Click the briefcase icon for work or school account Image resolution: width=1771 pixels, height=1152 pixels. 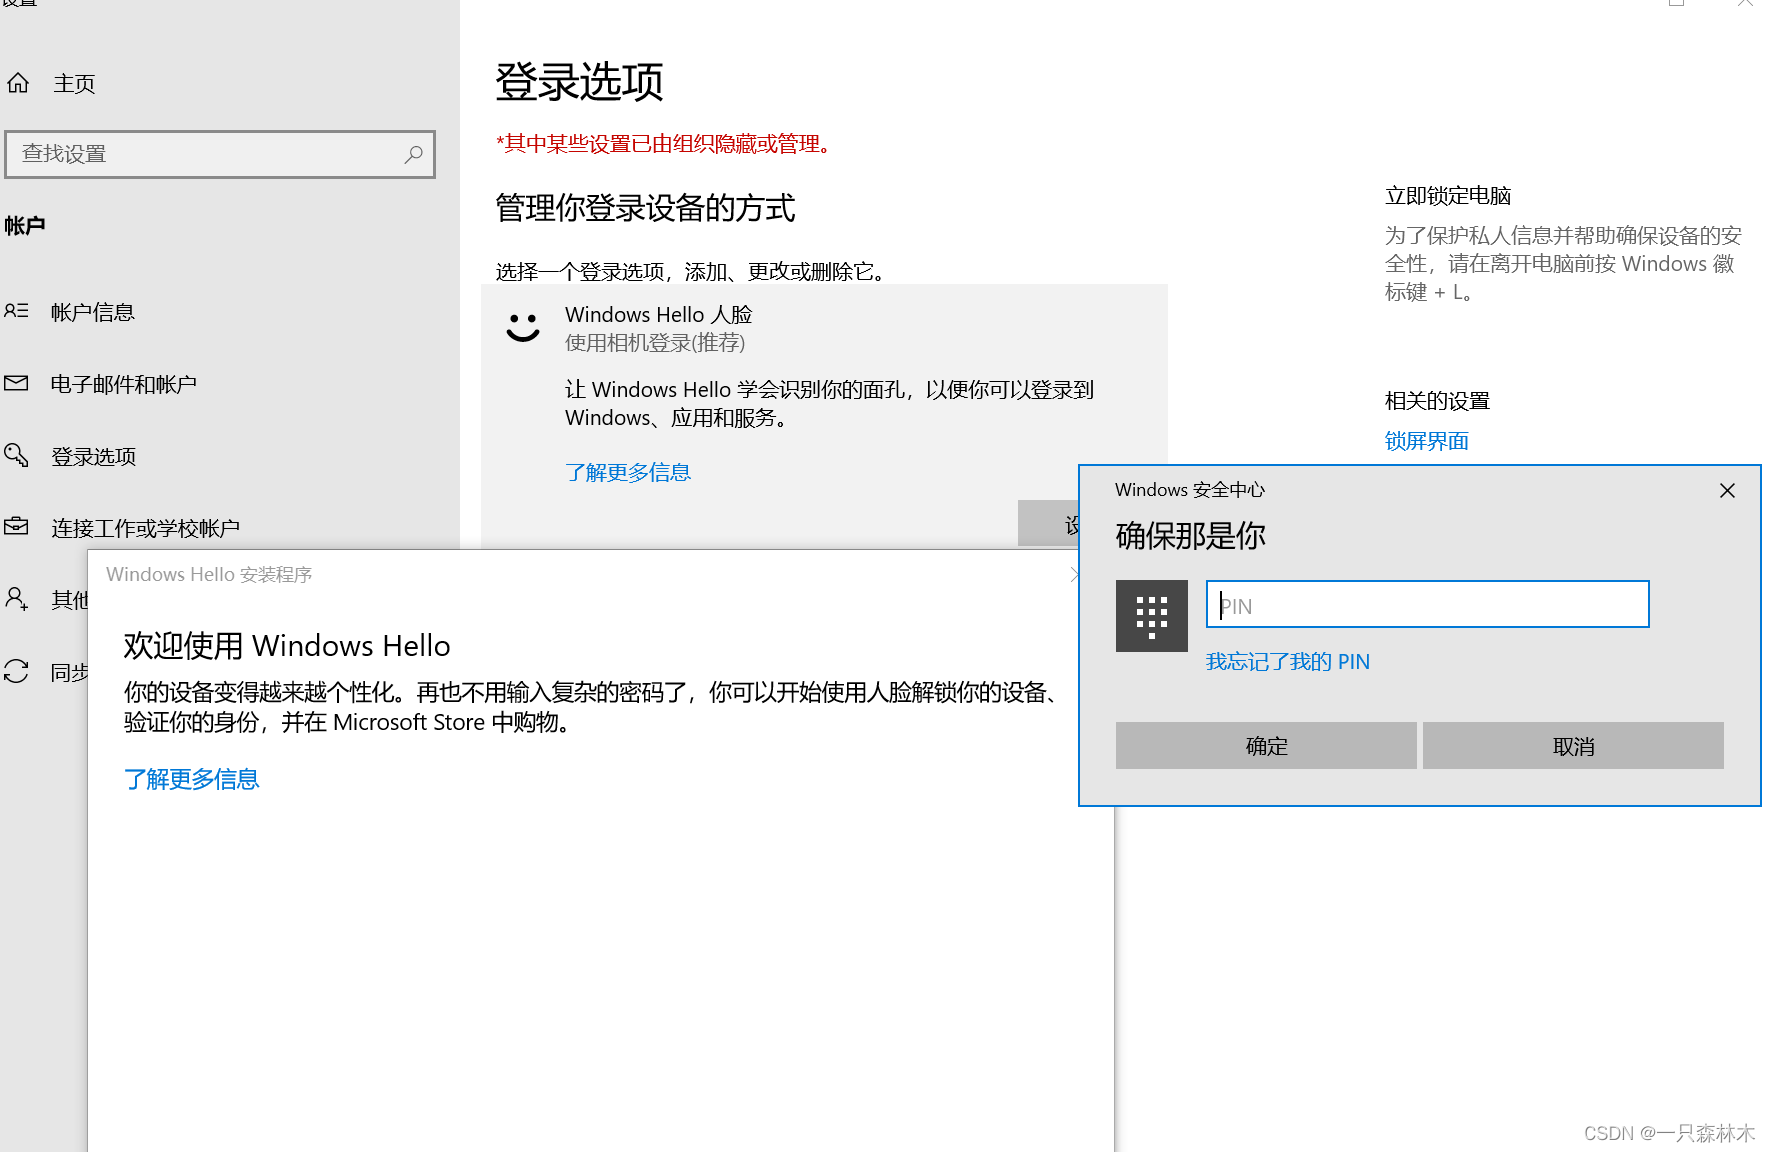(x=16, y=526)
